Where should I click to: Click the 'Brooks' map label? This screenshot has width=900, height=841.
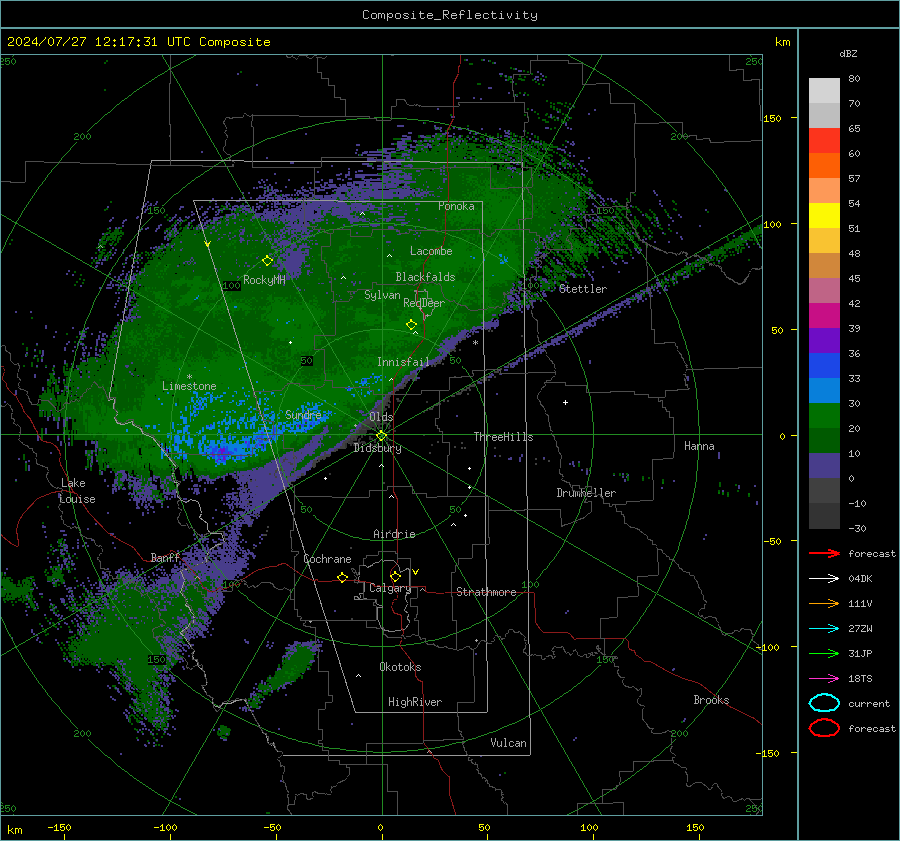click(711, 700)
